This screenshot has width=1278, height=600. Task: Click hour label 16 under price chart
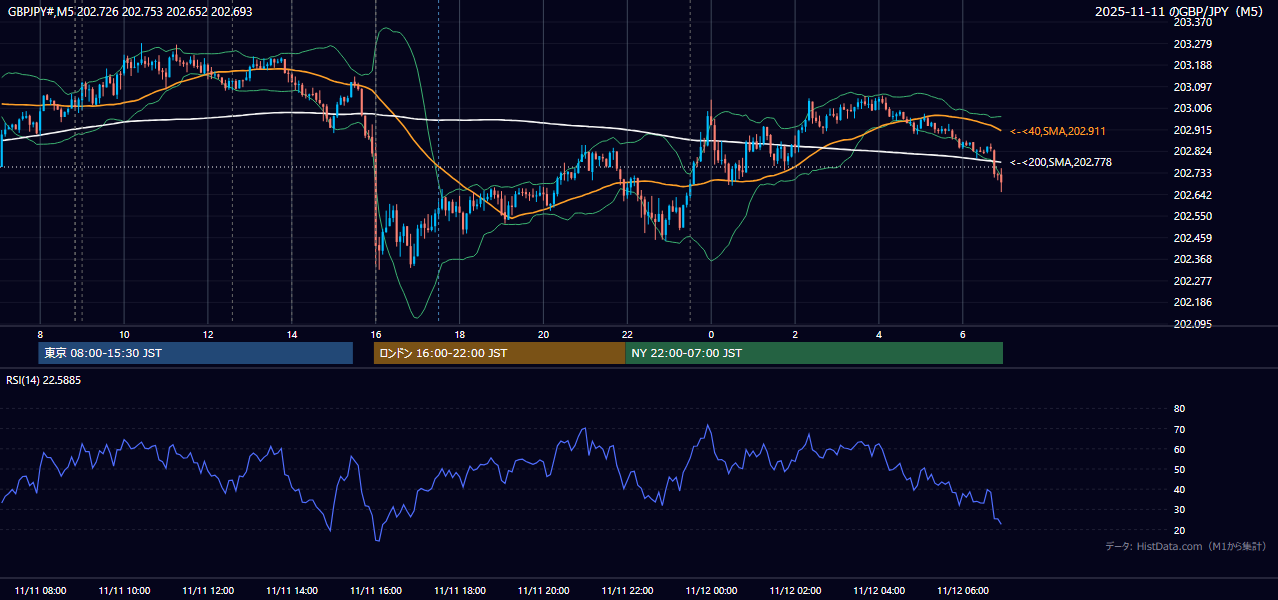click(375, 334)
